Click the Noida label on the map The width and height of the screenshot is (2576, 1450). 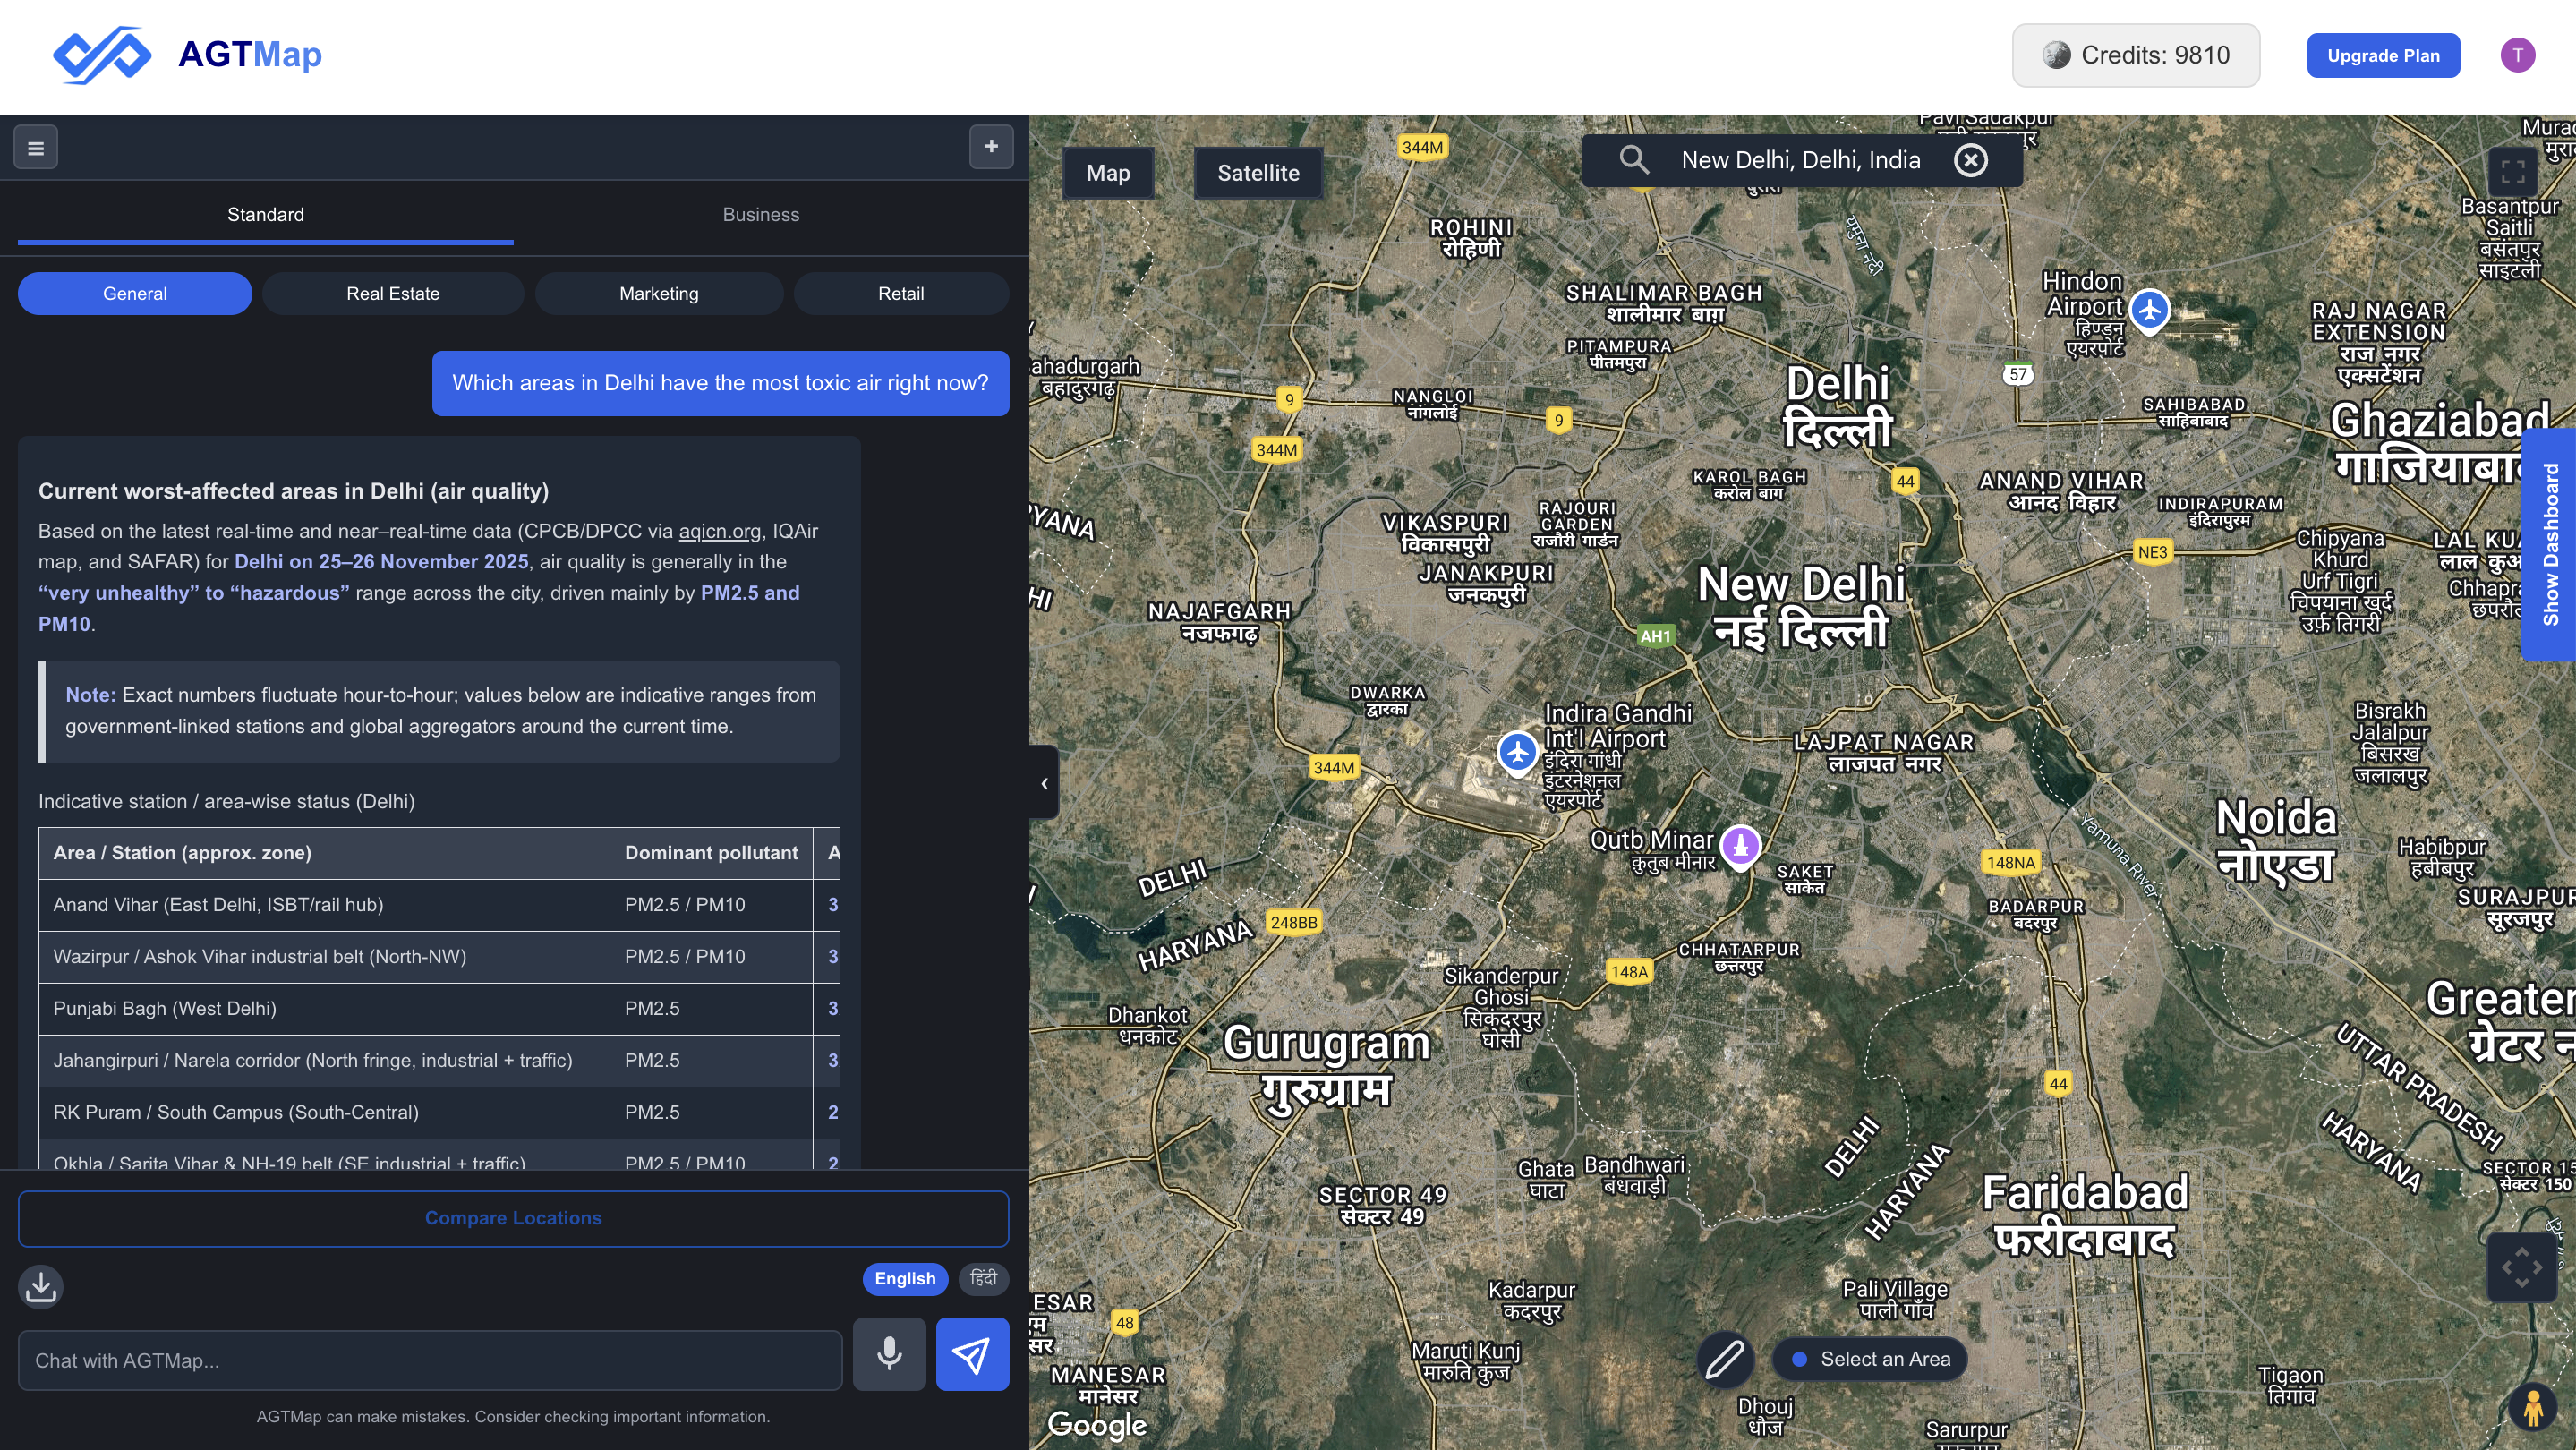2276,841
